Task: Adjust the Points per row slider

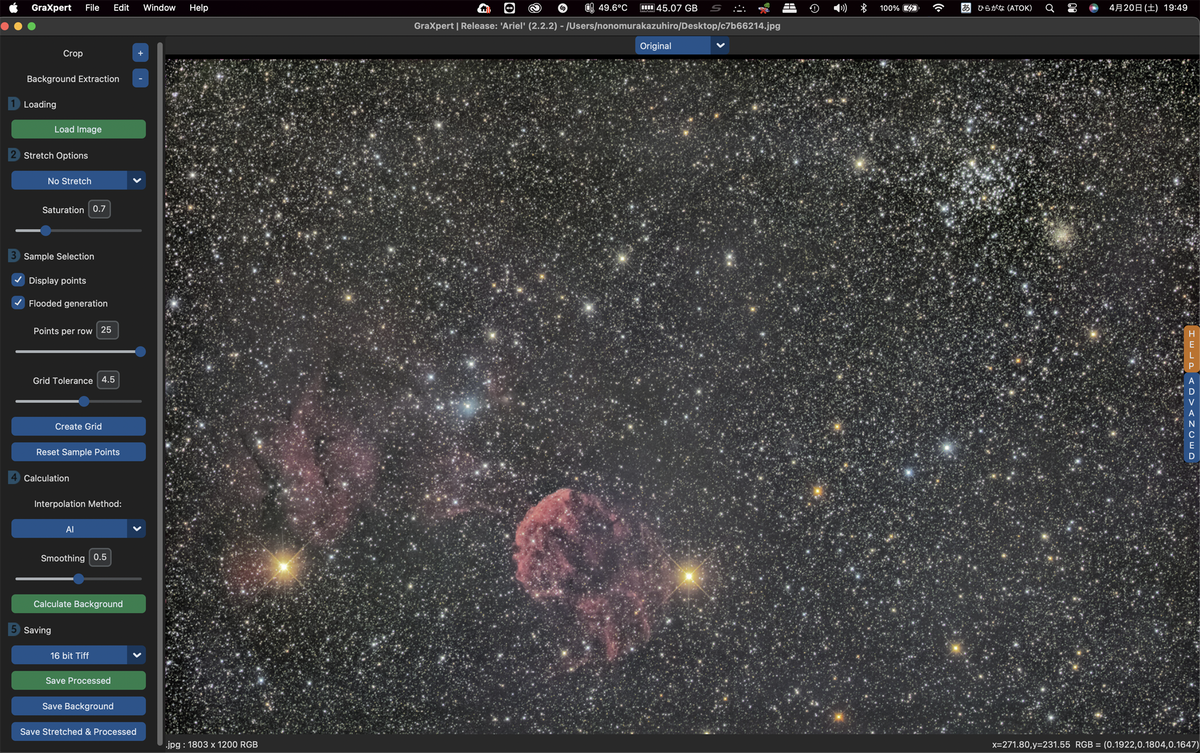Action: (x=140, y=351)
